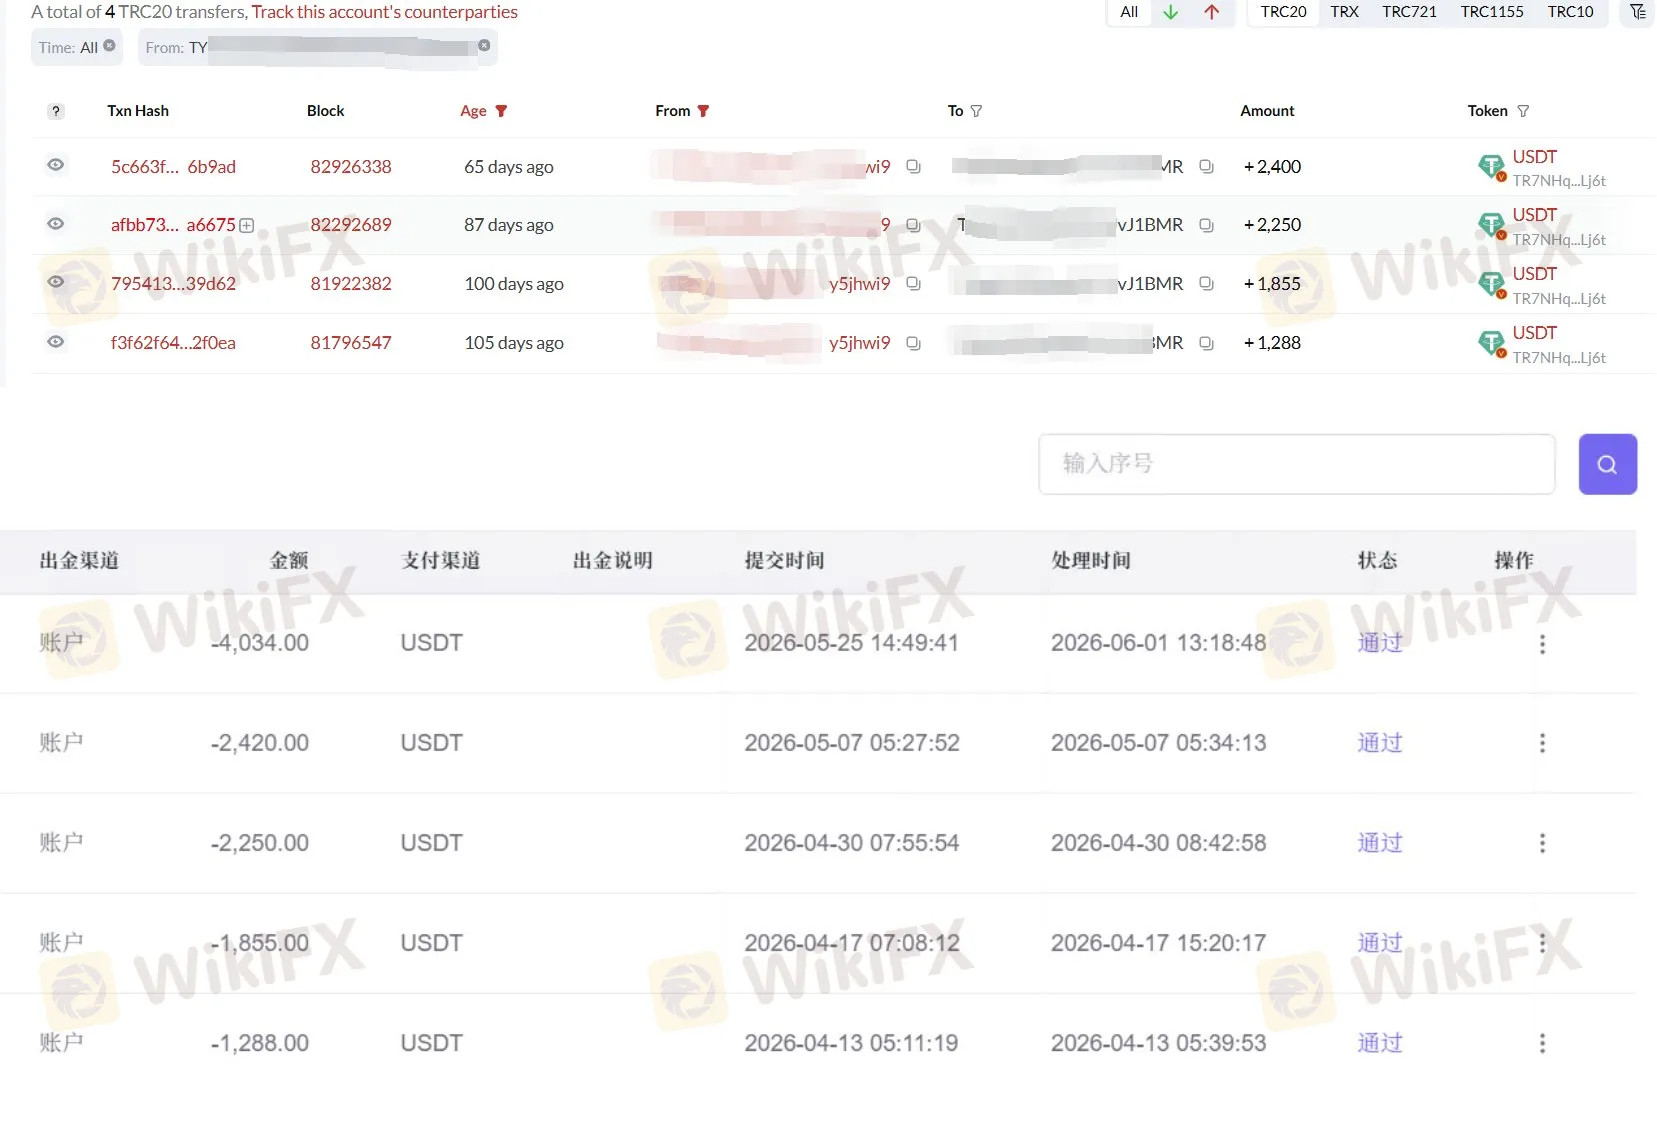Open actions menu for the -1,855.00 withdrawal

(x=1542, y=943)
